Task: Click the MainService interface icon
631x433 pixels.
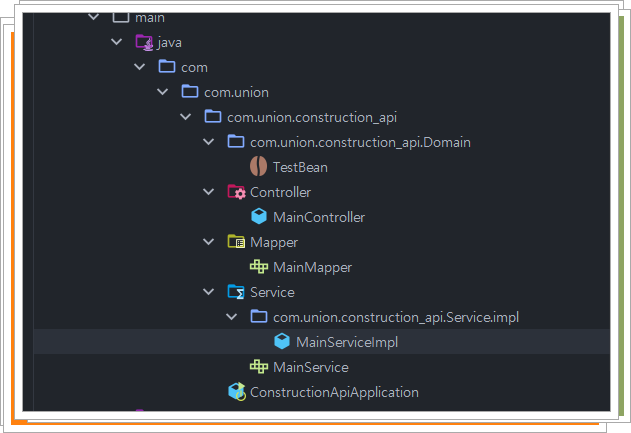Action: (259, 366)
